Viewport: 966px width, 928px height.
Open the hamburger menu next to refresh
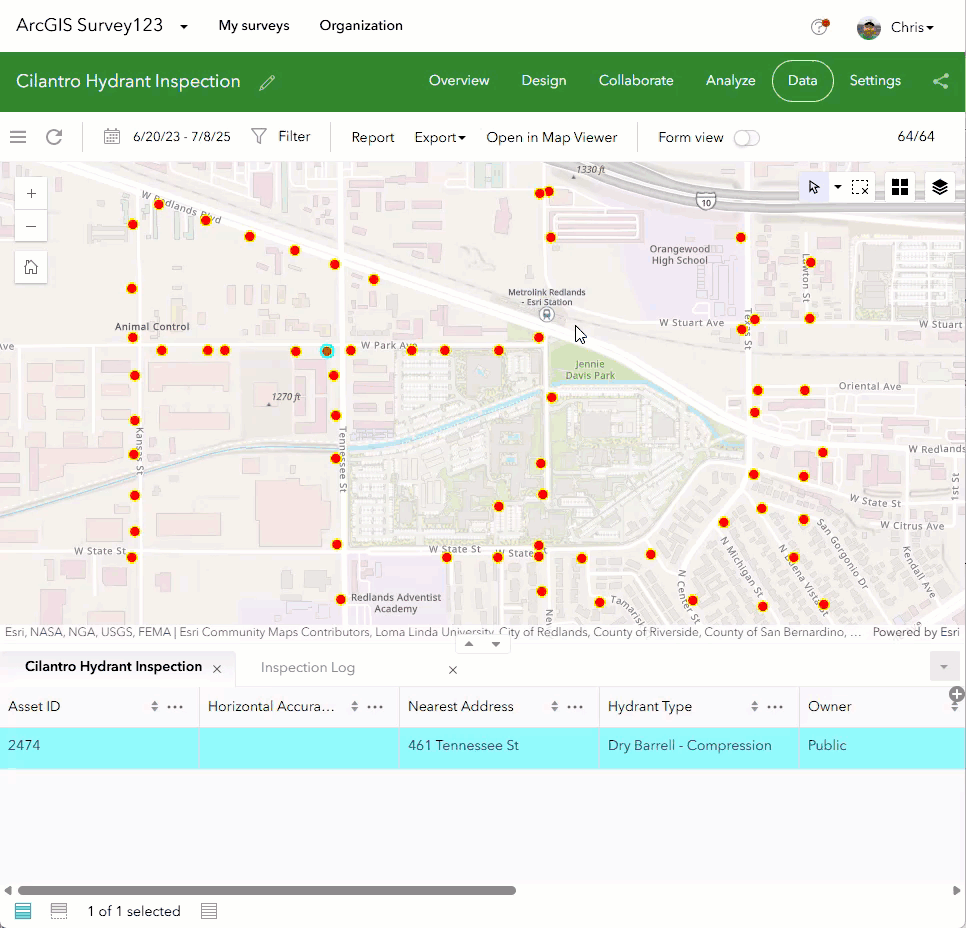pyautogui.click(x=18, y=137)
